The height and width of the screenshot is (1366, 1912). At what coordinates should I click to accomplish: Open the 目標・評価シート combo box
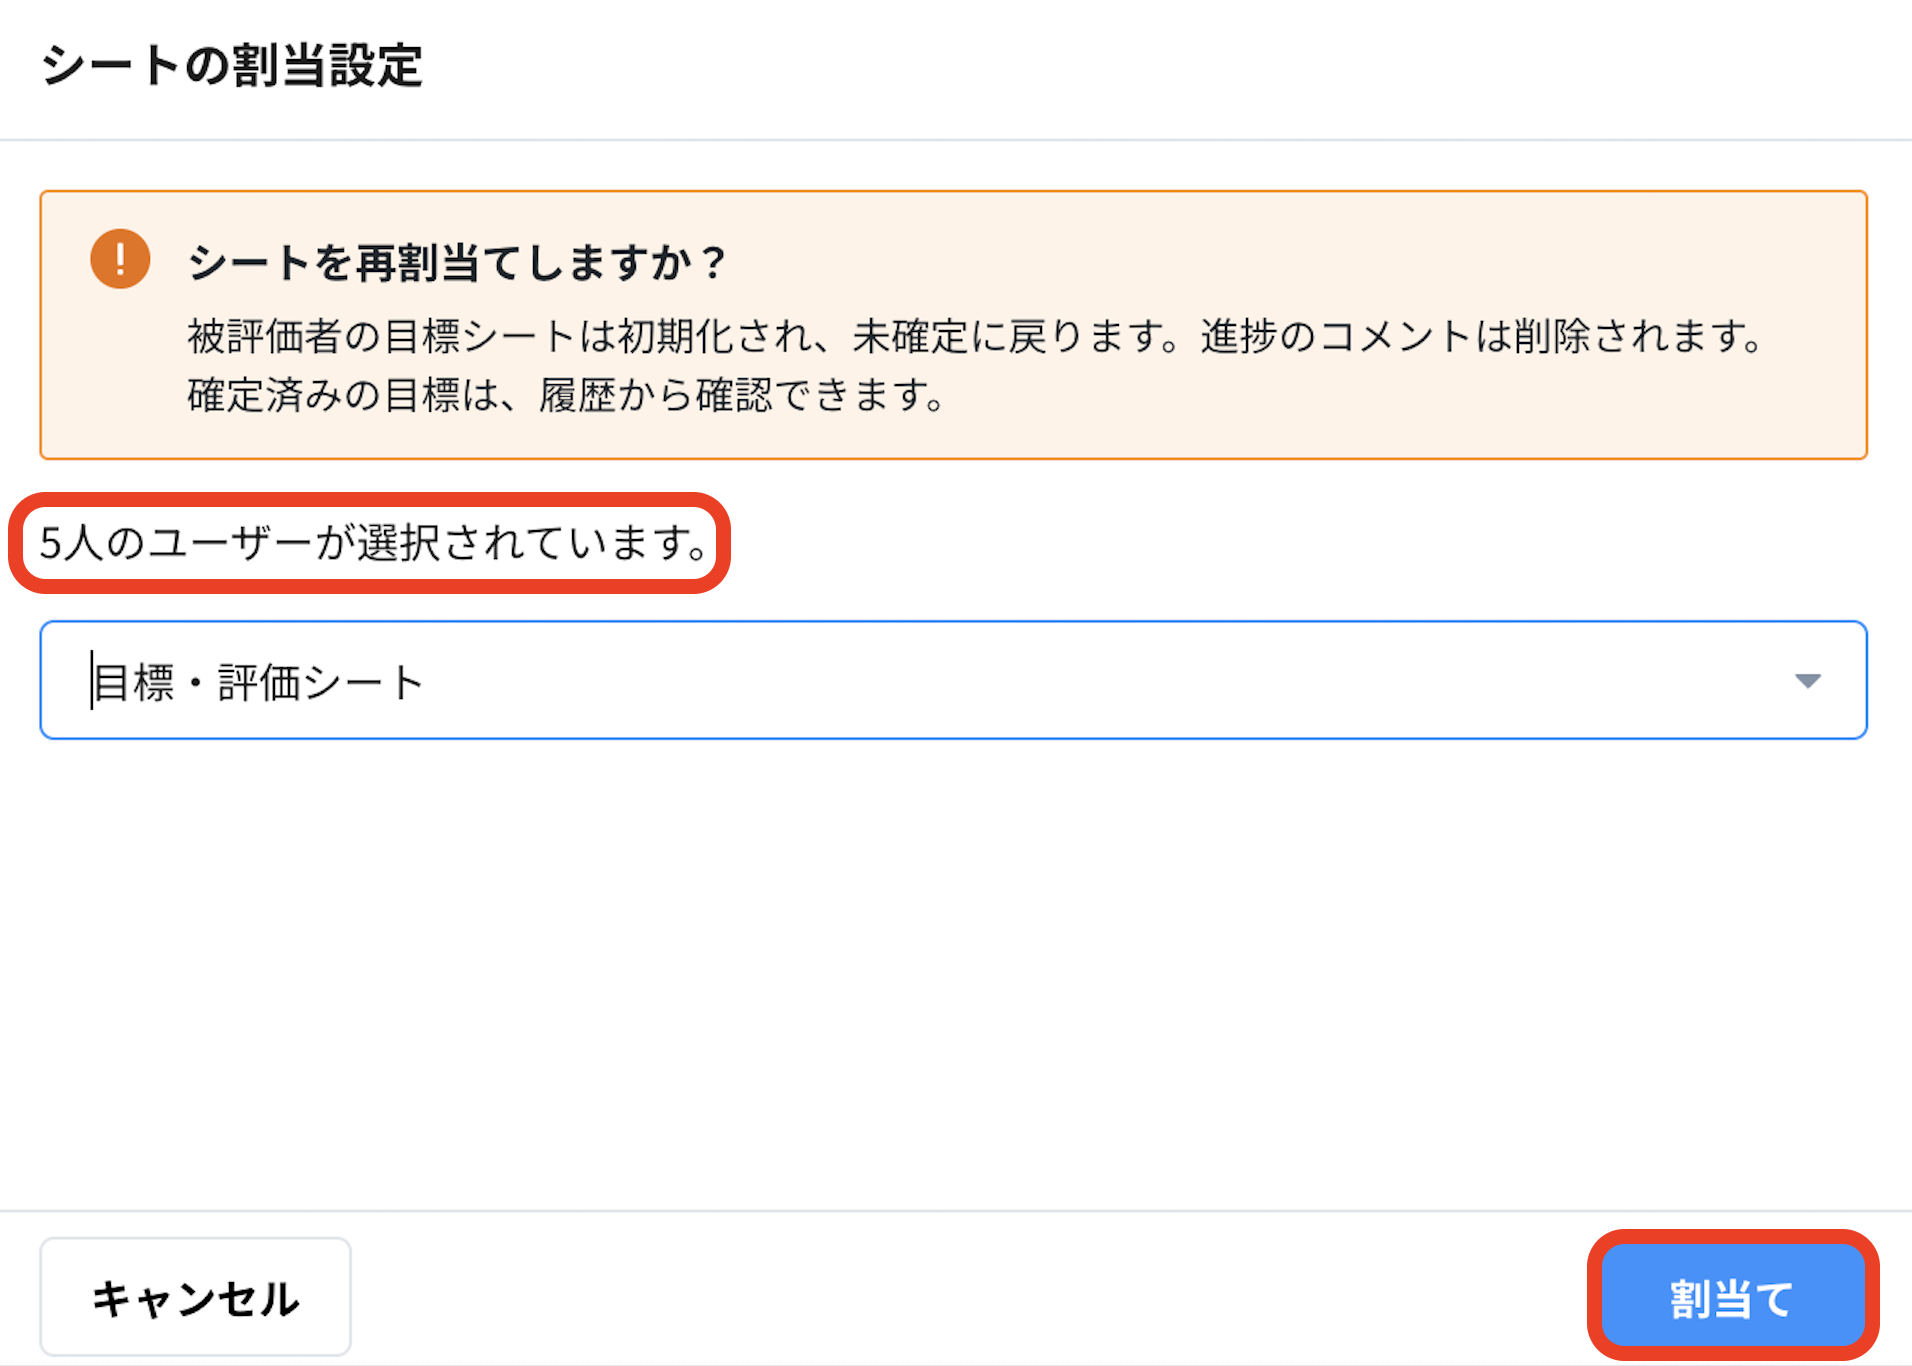tap(258, 682)
